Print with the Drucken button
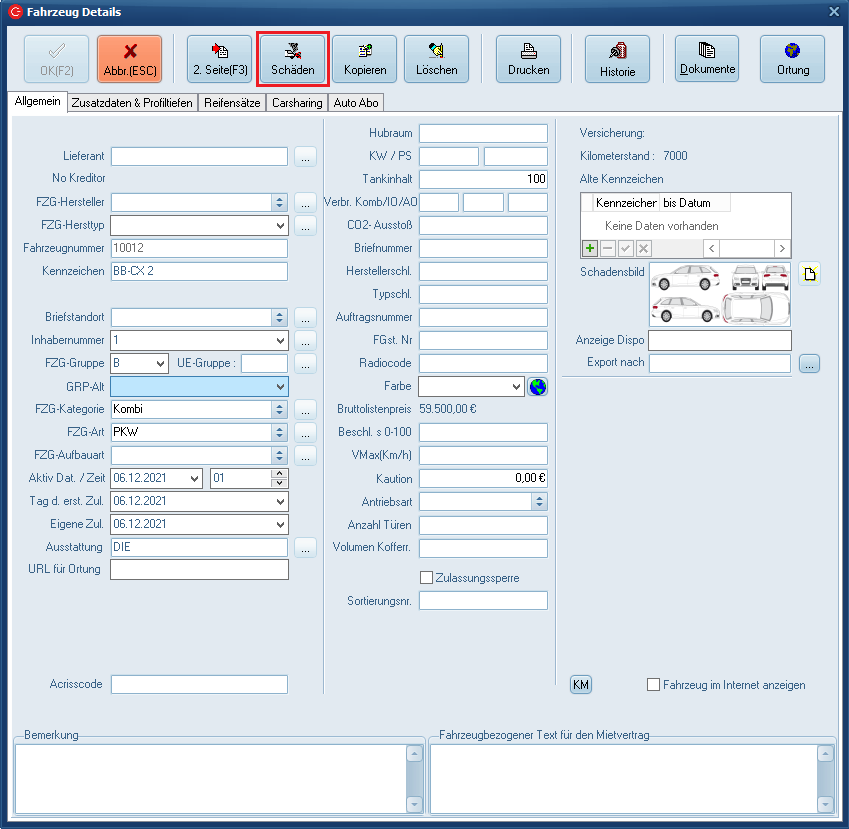Image resolution: width=849 pixels, height=829 pixels. click(528, 59)
